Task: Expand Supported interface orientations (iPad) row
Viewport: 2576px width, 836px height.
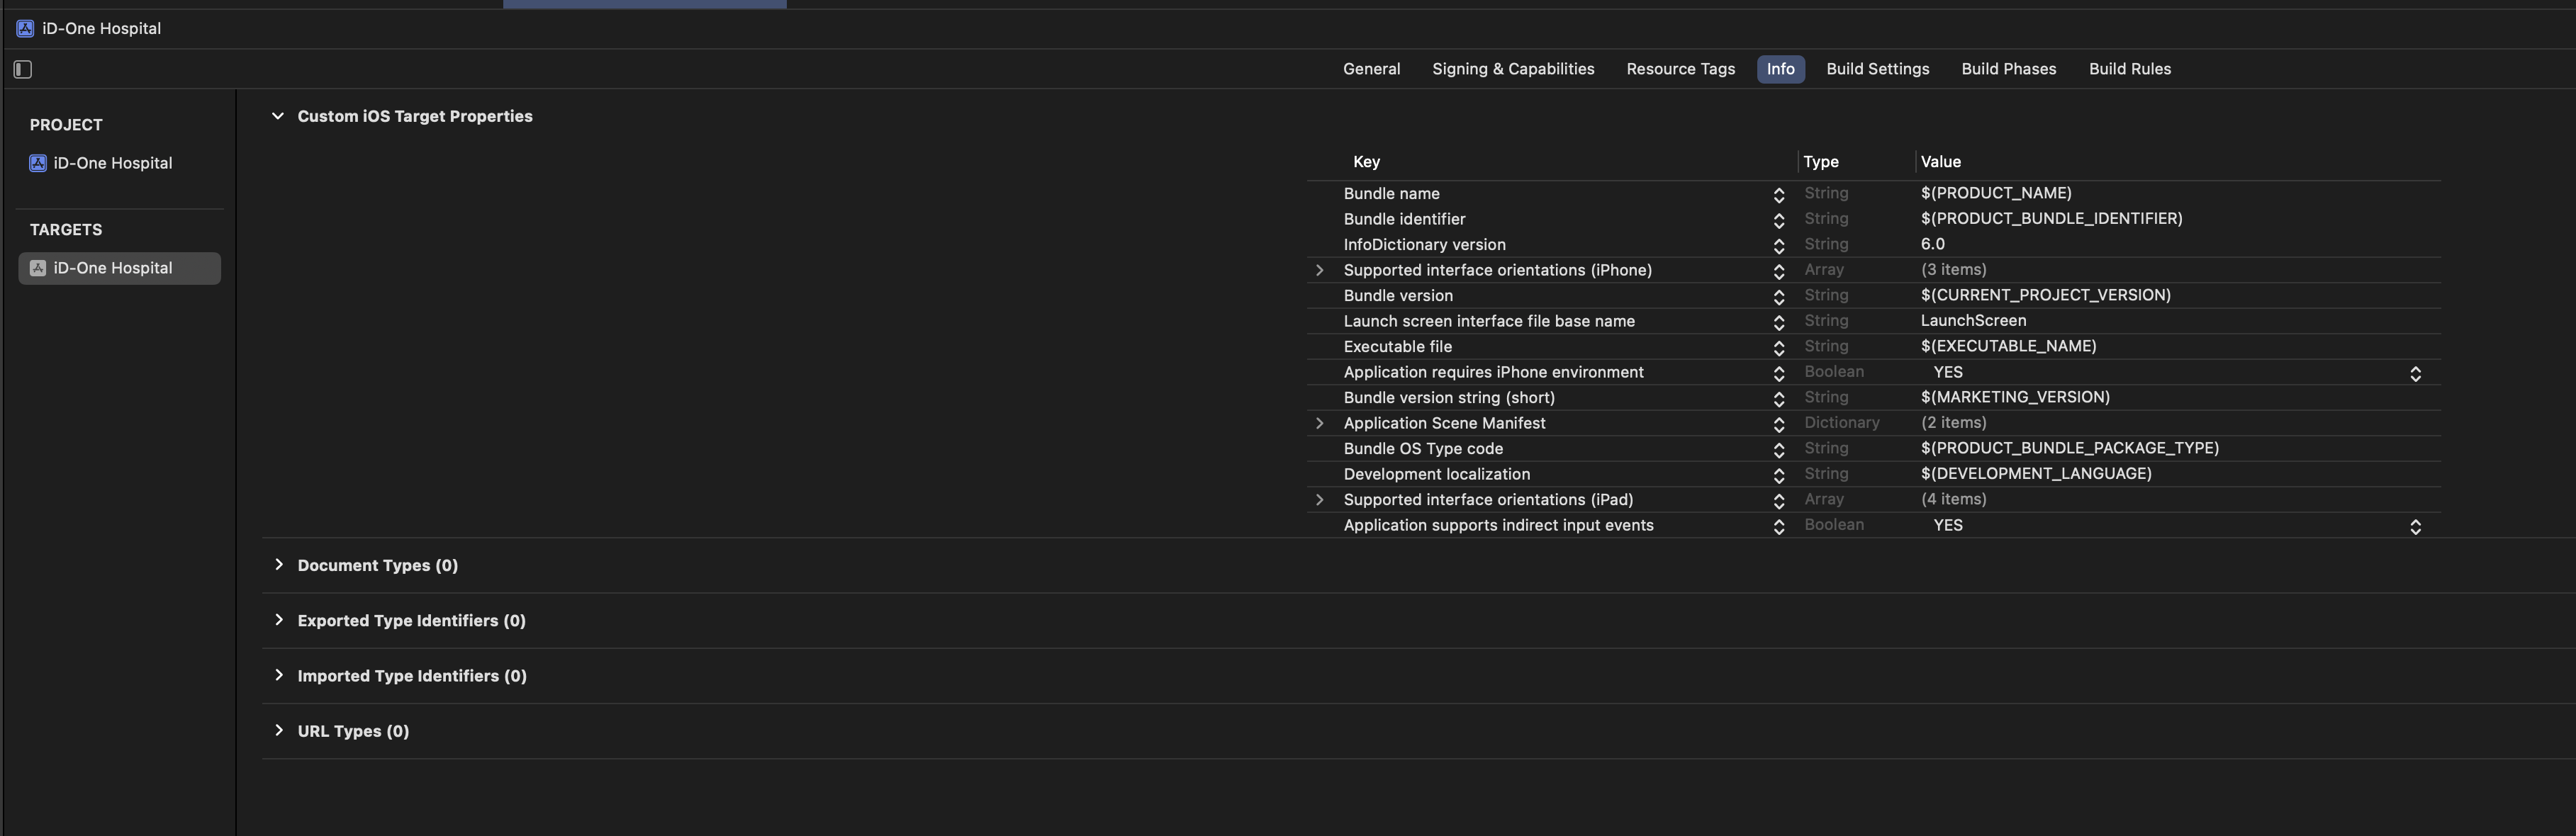Action: point(1319,499)
